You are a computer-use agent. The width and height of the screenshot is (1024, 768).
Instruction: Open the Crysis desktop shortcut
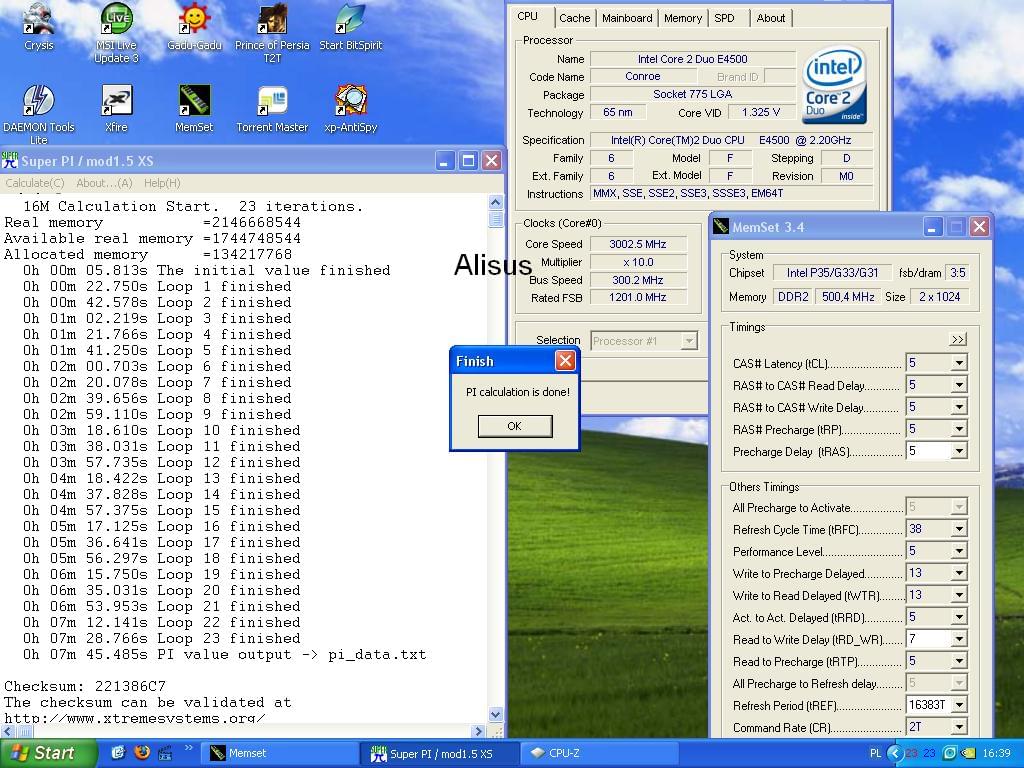pyautogui.click(x=39, y=26)
